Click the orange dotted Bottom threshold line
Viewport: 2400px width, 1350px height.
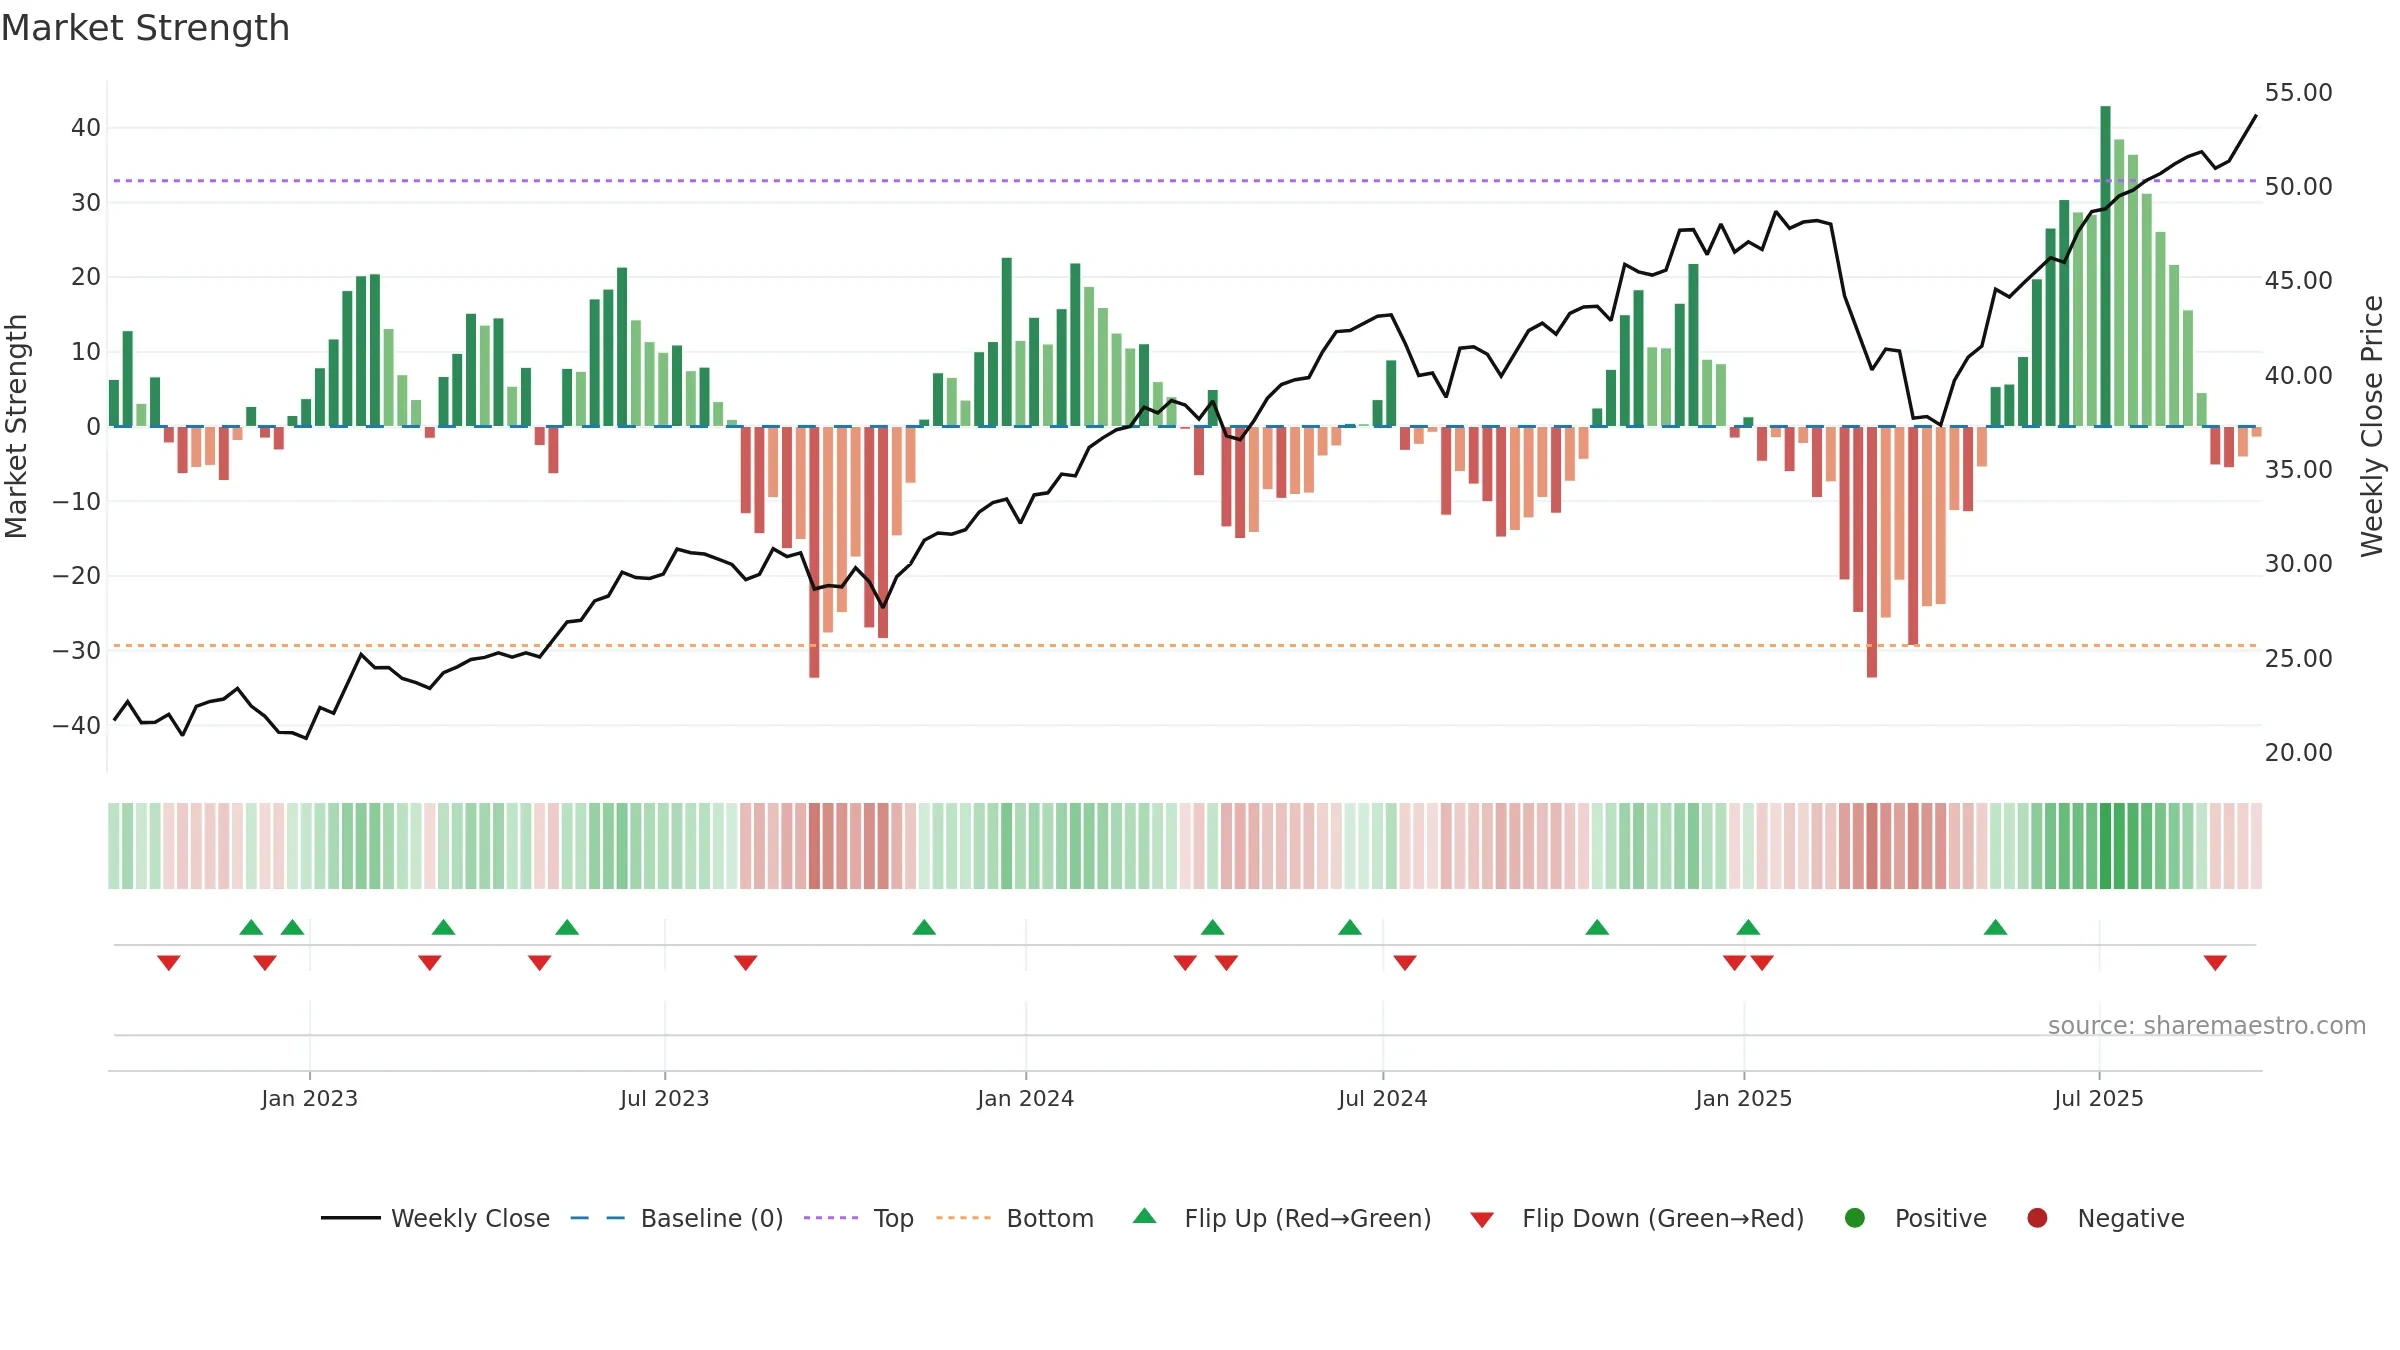[1185, 646]
